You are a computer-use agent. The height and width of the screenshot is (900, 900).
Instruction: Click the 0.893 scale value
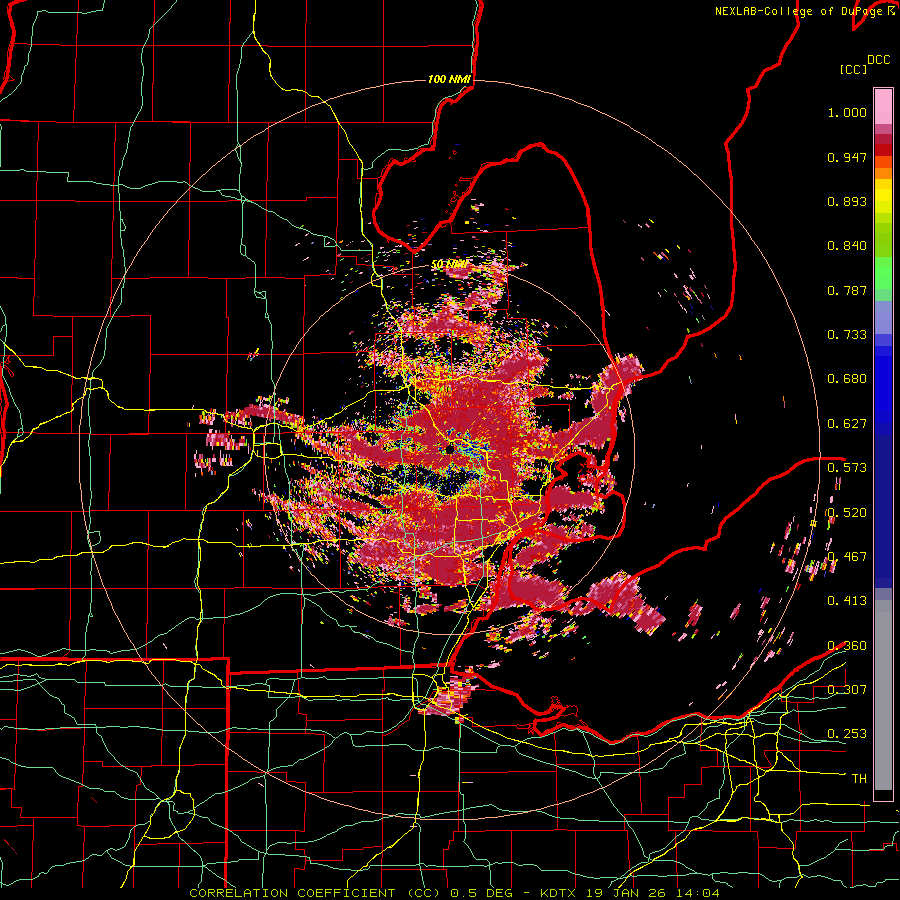847,201
